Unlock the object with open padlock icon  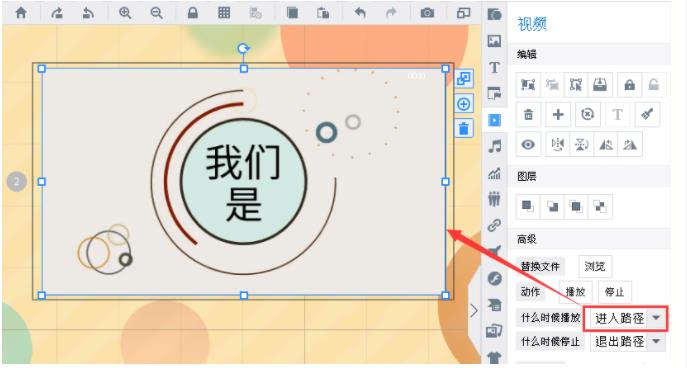(654, 84)
